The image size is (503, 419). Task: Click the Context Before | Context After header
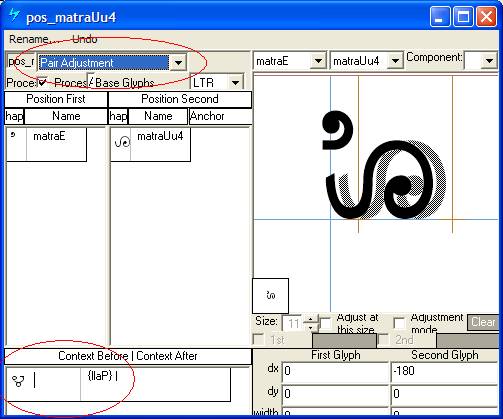tap(128, 356)
